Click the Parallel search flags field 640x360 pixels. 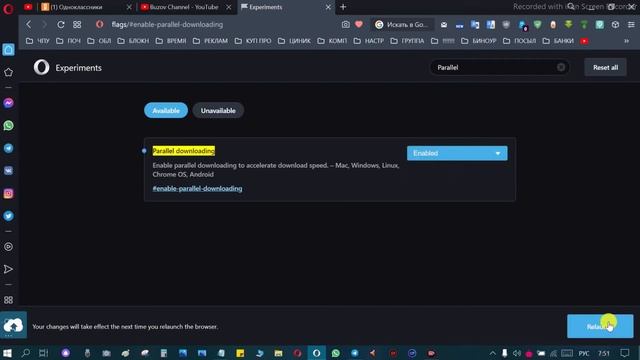pyautogui.click(x=500, y=67)
